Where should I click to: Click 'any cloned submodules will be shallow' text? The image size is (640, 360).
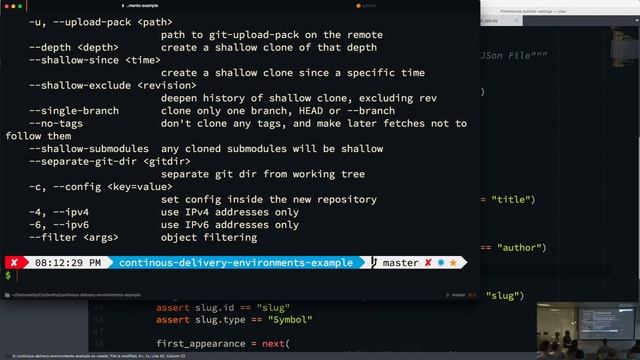coord(272,149)
